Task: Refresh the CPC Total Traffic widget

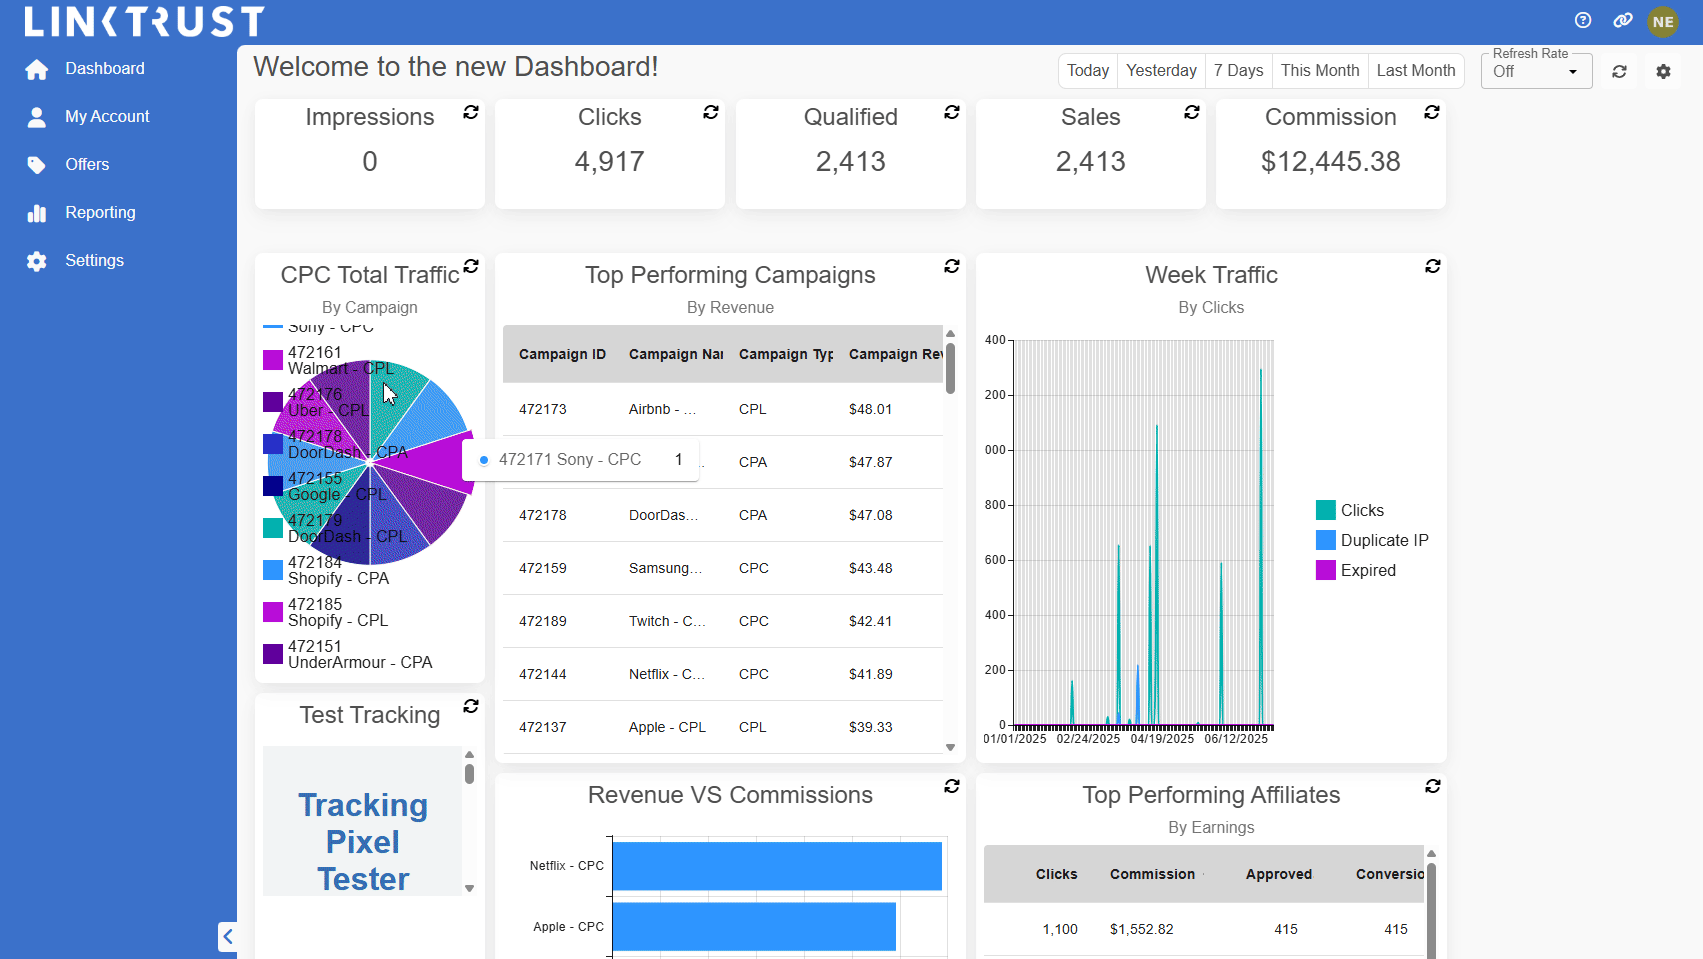Action: click(471, 266)
